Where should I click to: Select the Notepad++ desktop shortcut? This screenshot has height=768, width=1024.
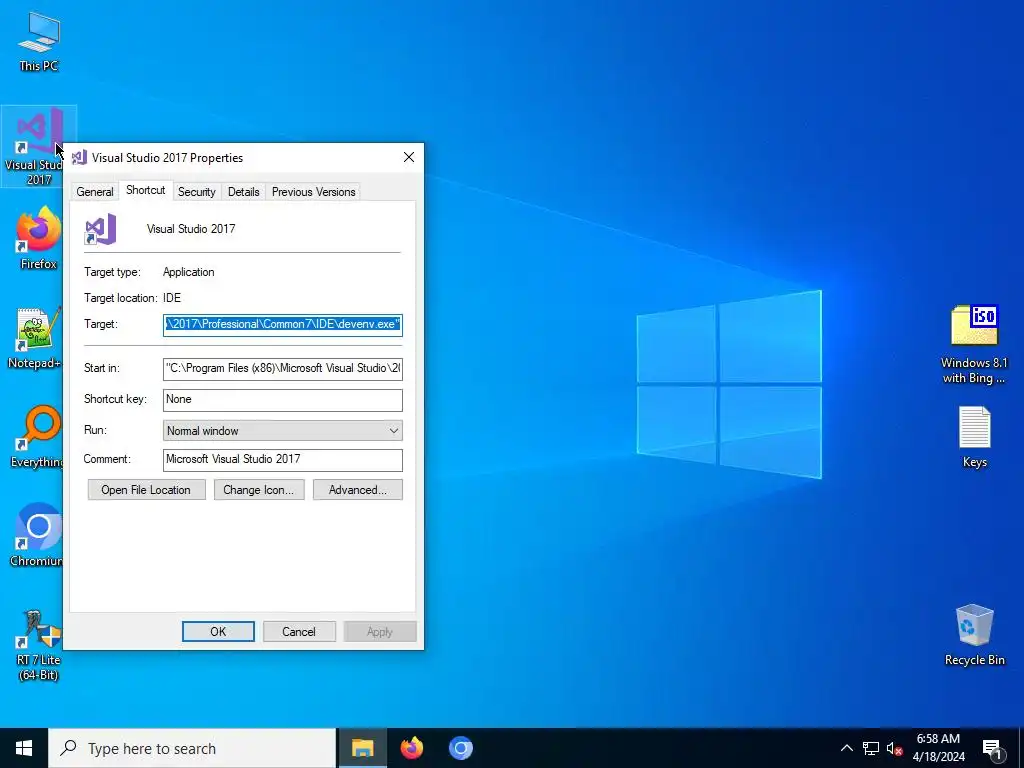pos(35,338)
